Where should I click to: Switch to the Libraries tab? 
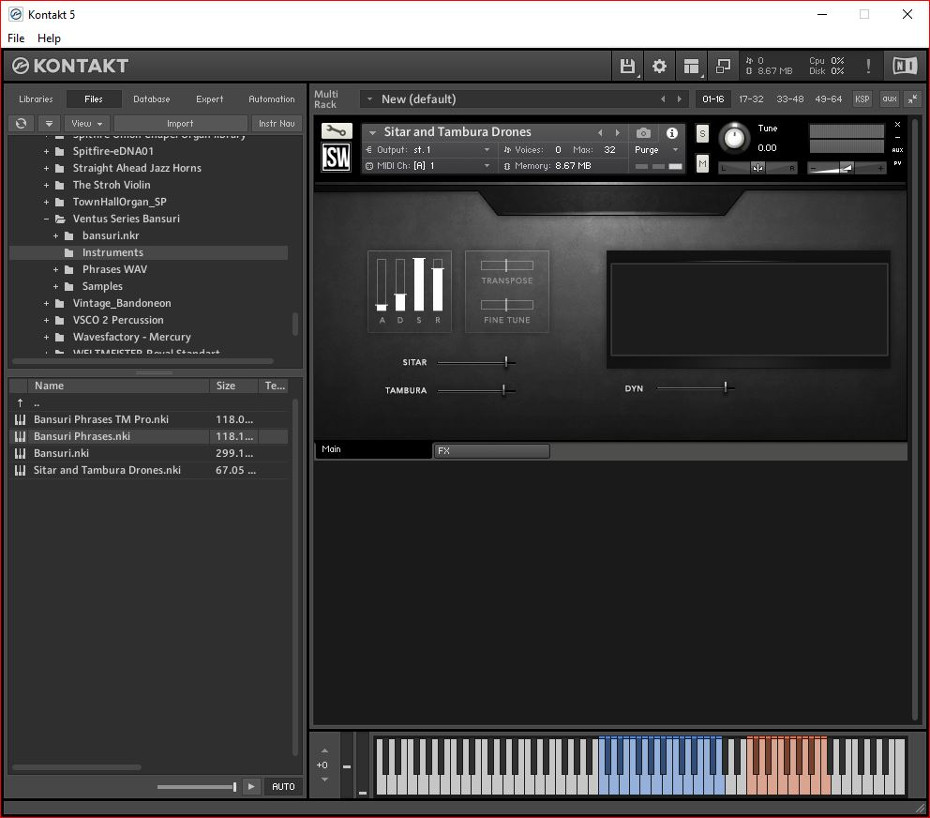click(36, 99)
